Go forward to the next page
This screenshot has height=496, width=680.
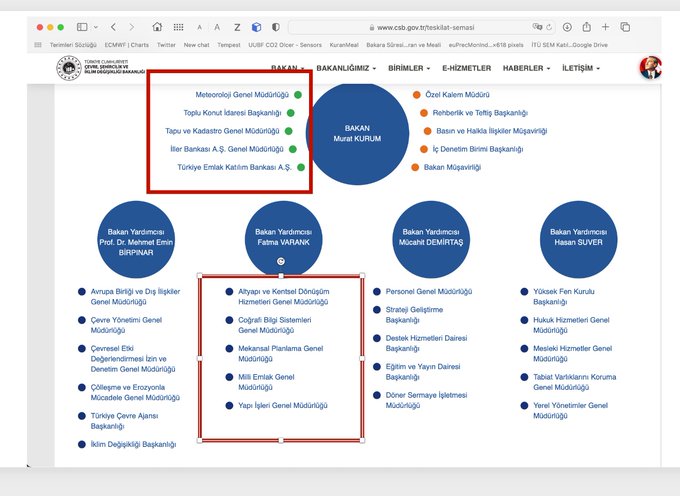click(x=131, y=27)
